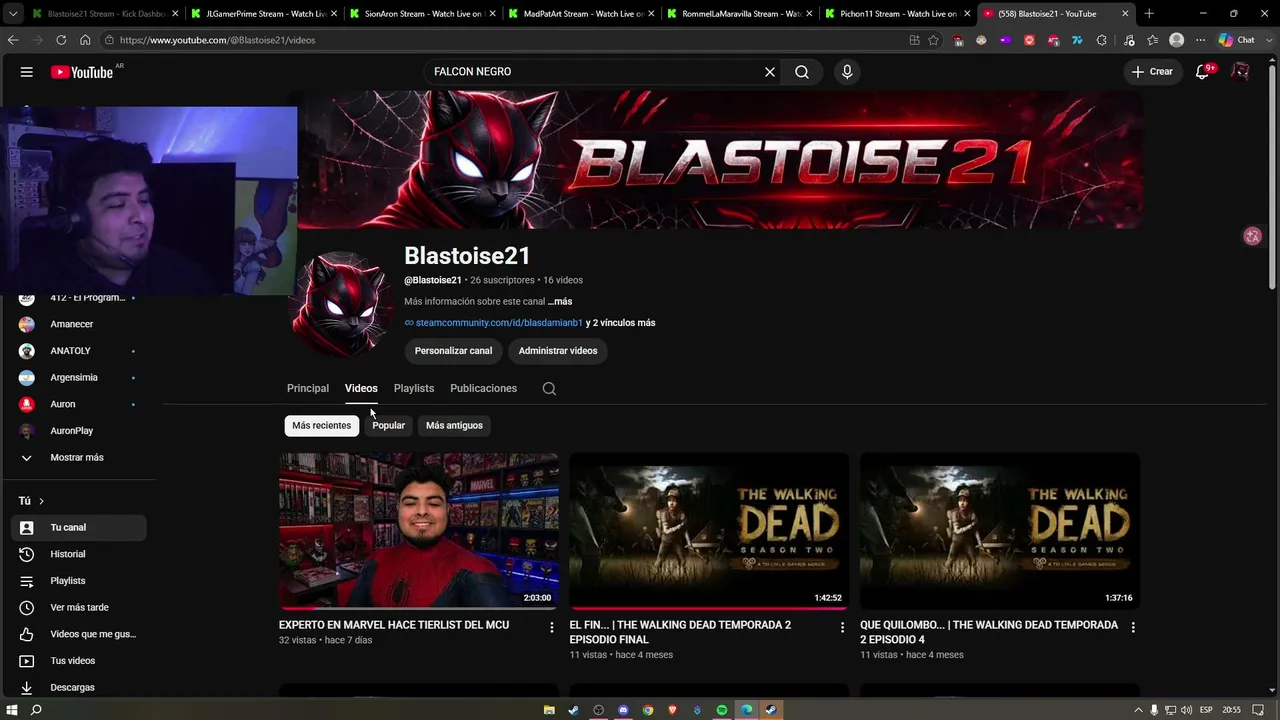Image resolution: width=1280 pixels, height=720 pixels.
Task: Switch to SionAron Stream browser tab
Action: (423, 14)
